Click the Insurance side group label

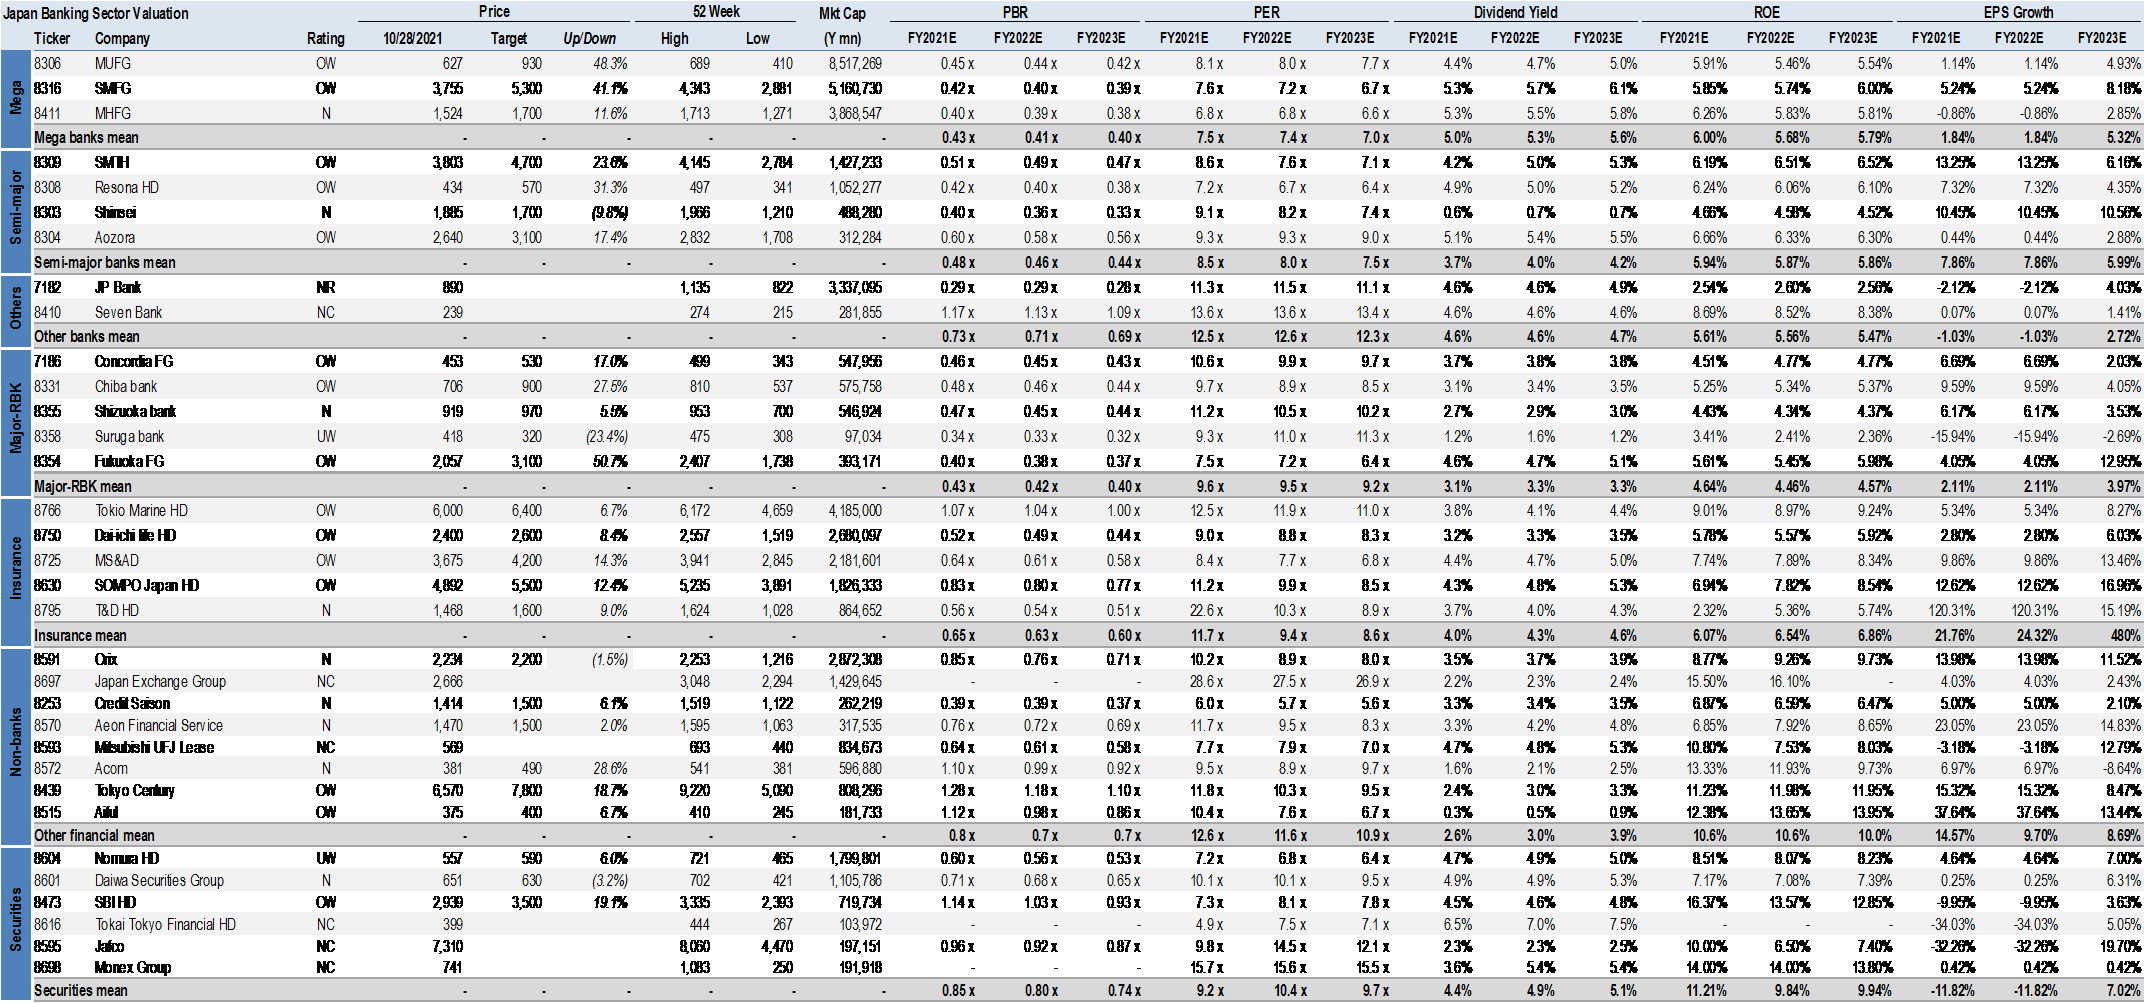click(16, 568)
